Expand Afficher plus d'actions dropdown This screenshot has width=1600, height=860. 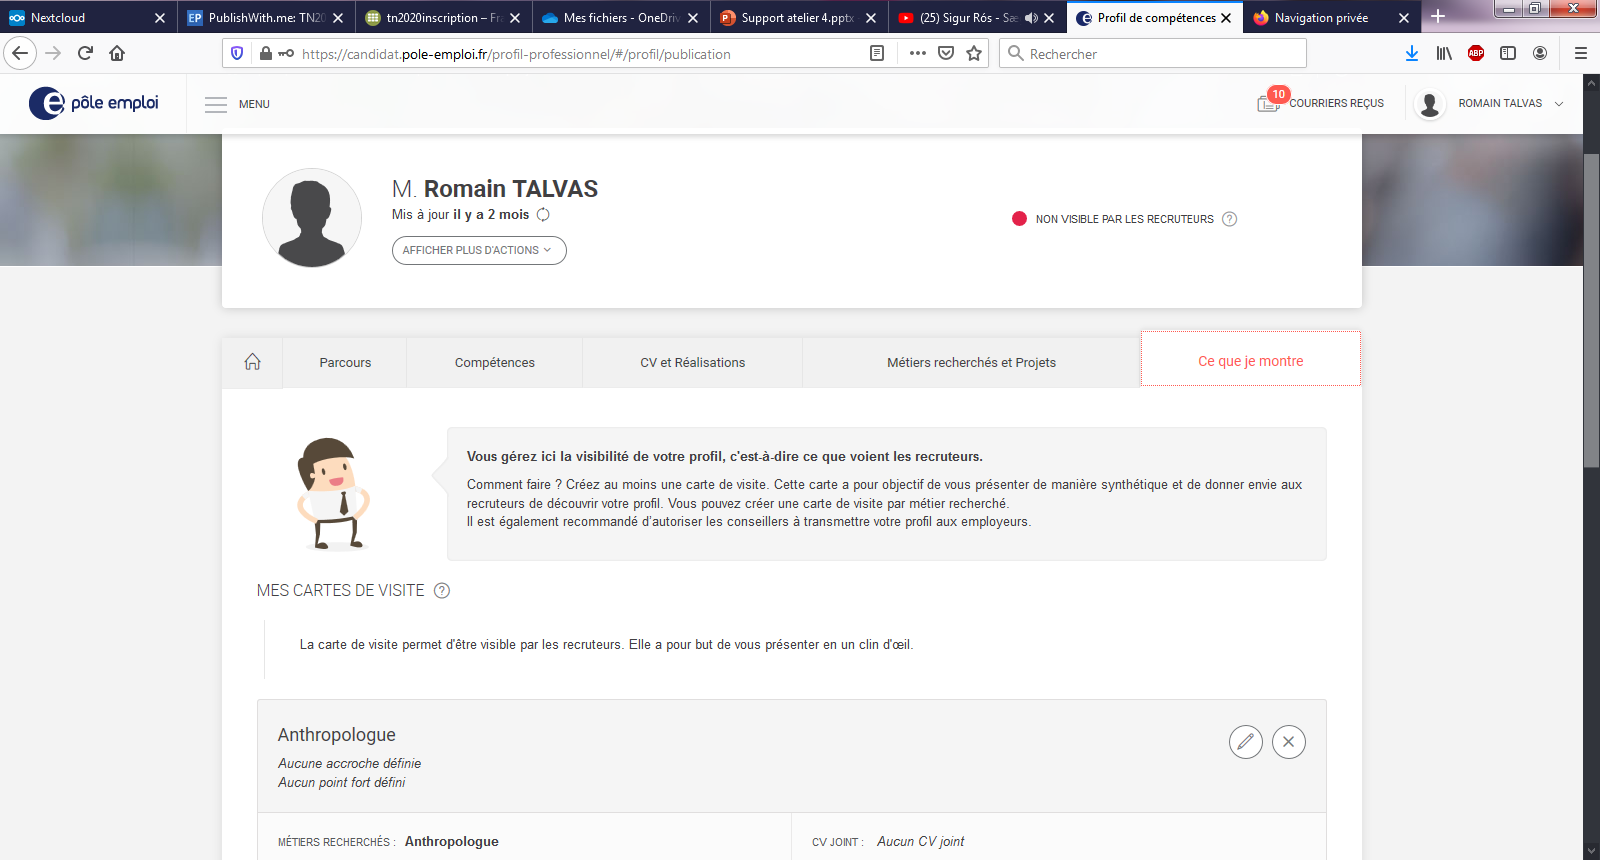(479, 250)
